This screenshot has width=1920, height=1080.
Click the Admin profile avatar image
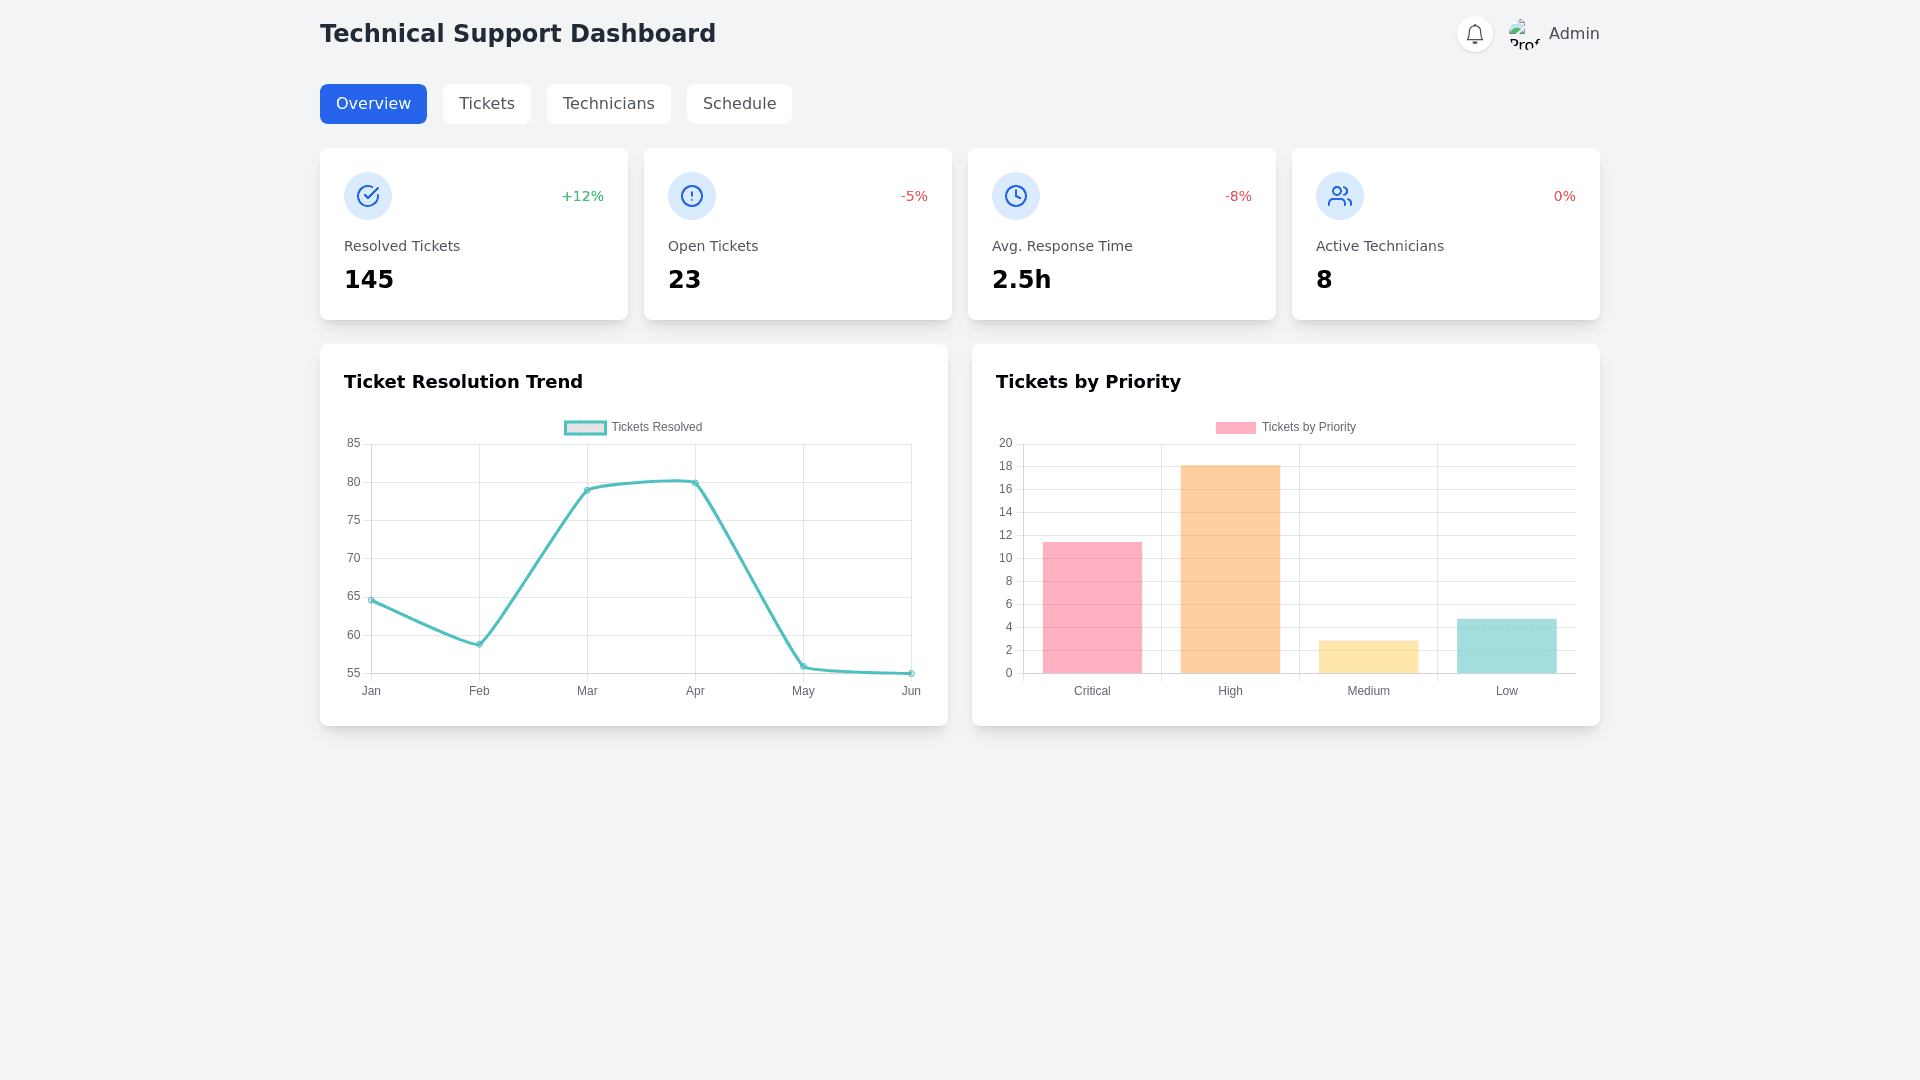1524,34
